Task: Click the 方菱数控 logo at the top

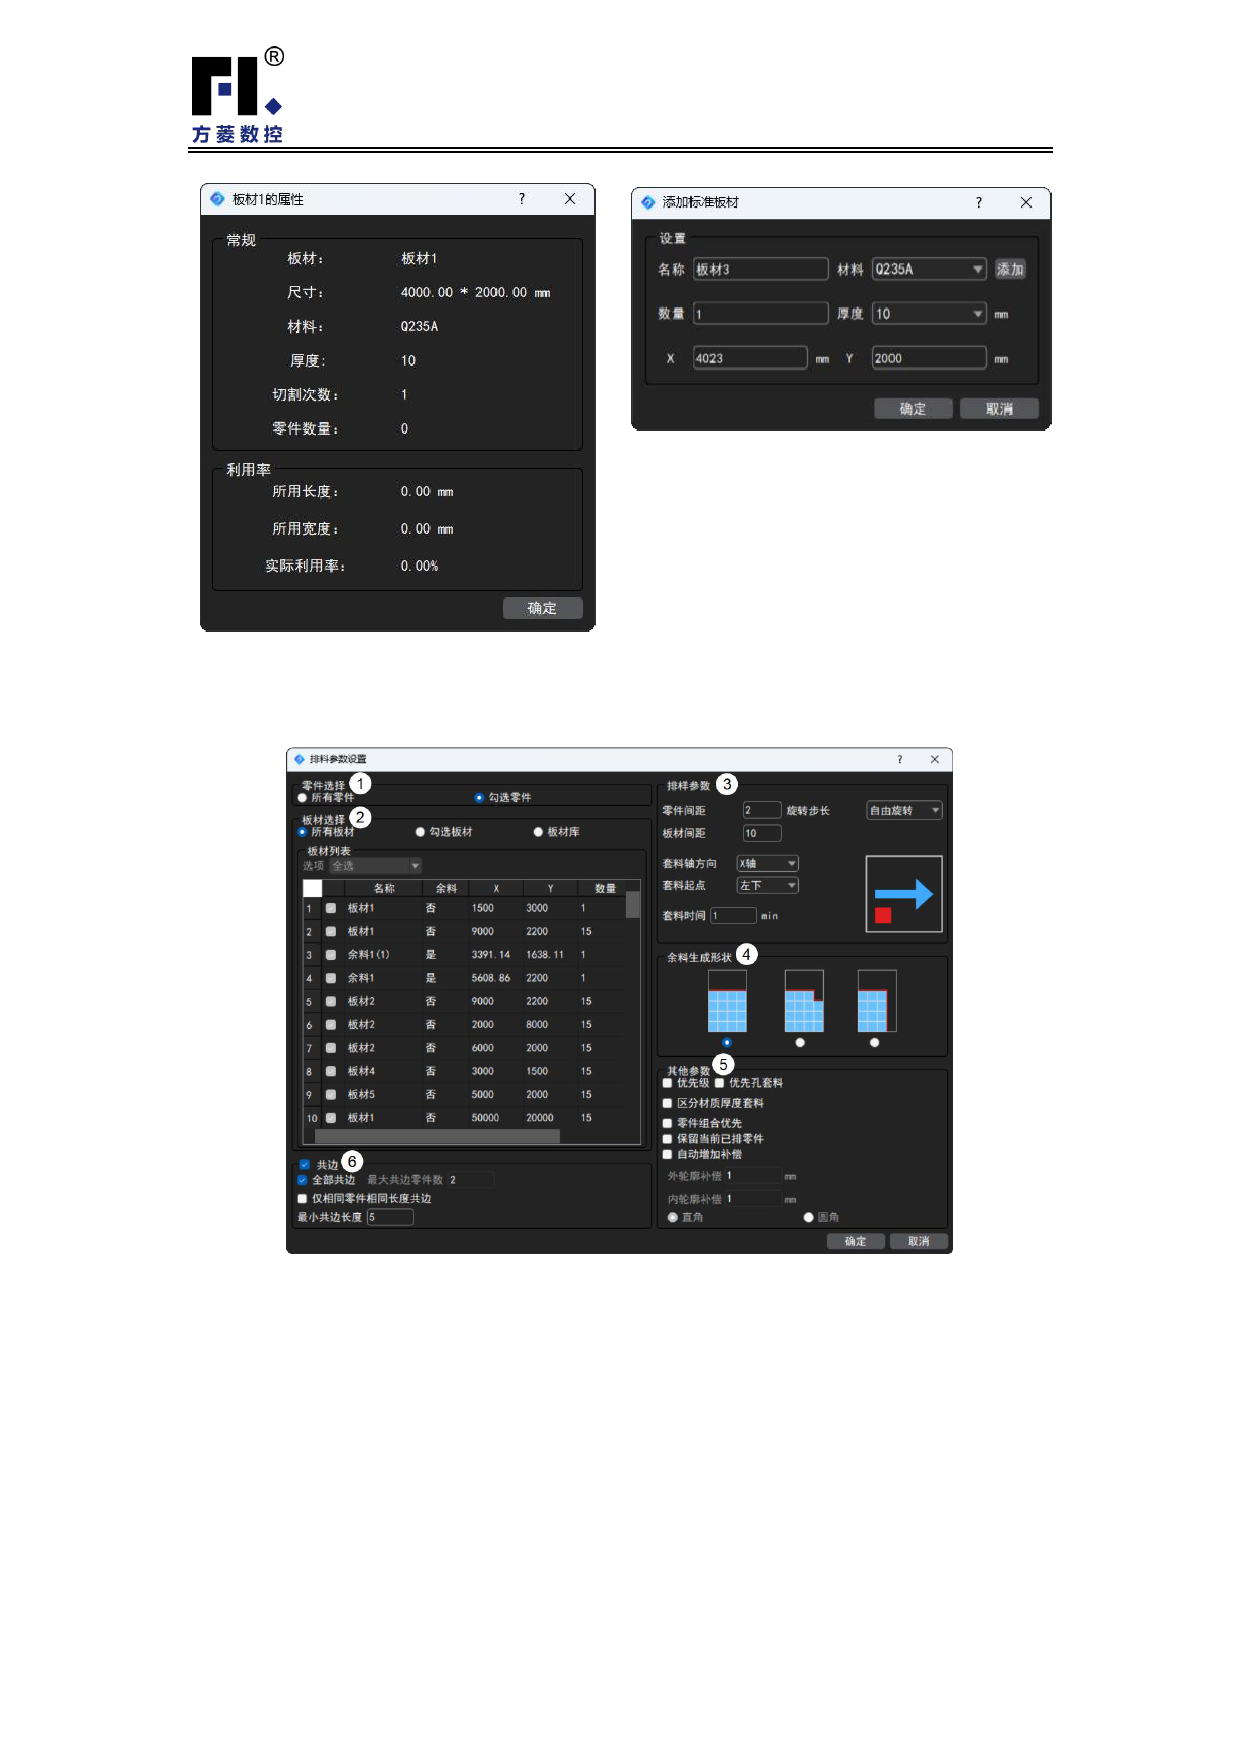Action: pos(238,98)
